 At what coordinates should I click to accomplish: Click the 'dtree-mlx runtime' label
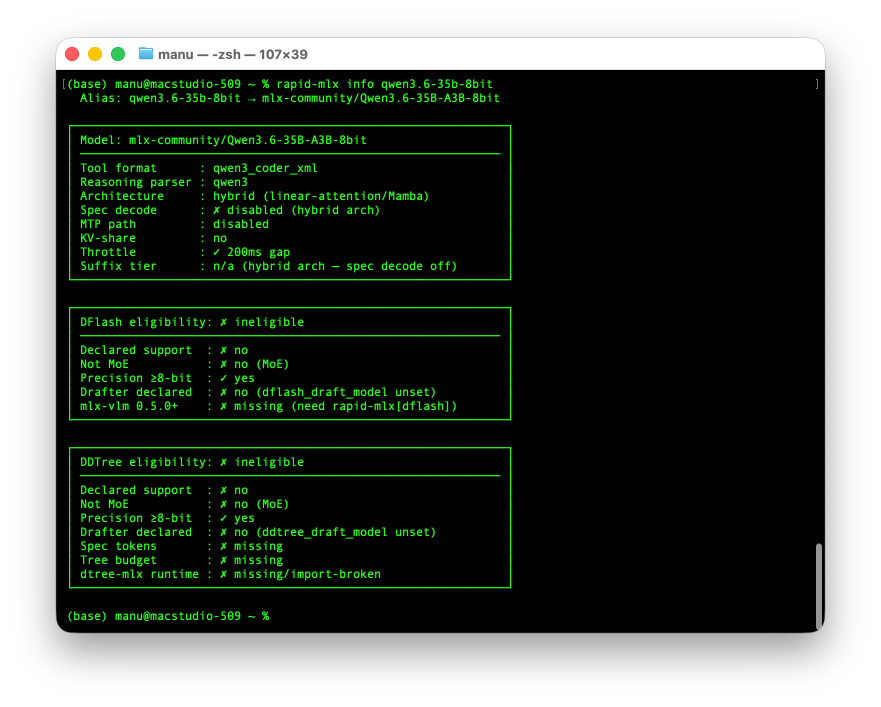tap(139, 574)
